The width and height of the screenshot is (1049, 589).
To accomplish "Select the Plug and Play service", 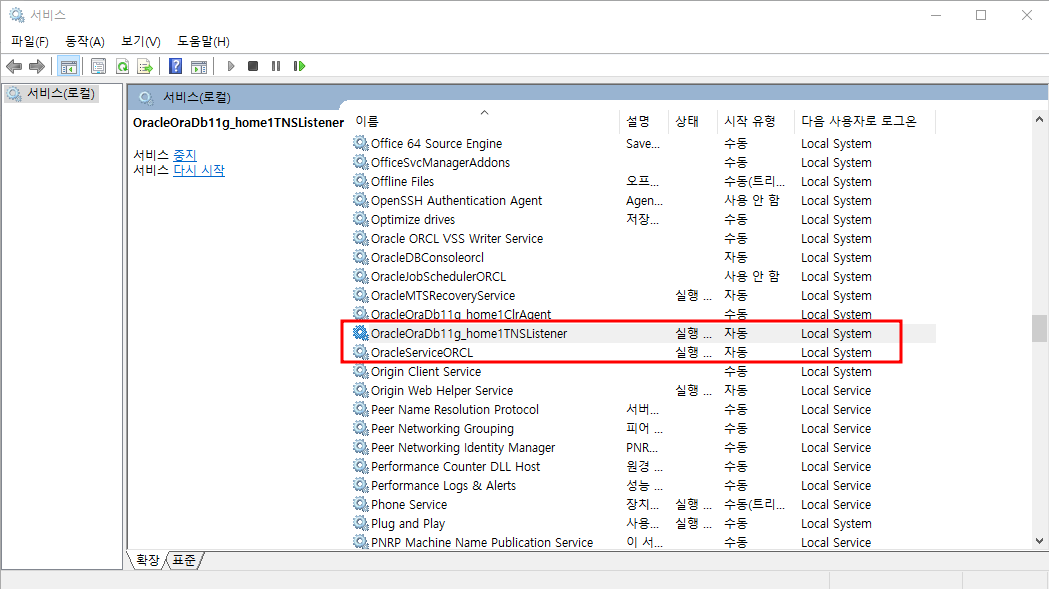I will 407,523.
